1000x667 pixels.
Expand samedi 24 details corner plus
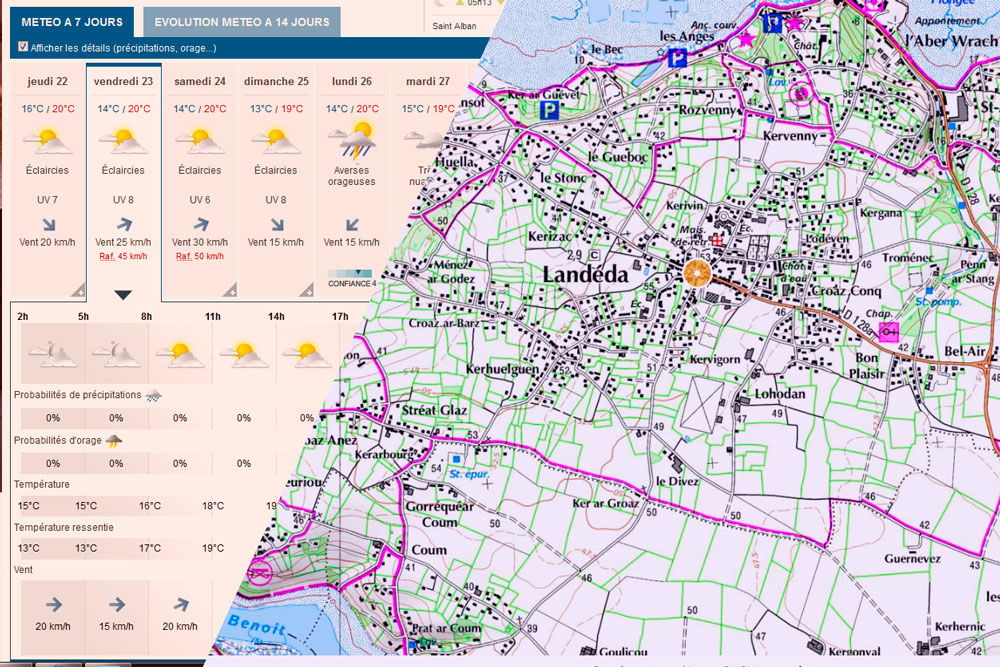(x=231, y=291)
